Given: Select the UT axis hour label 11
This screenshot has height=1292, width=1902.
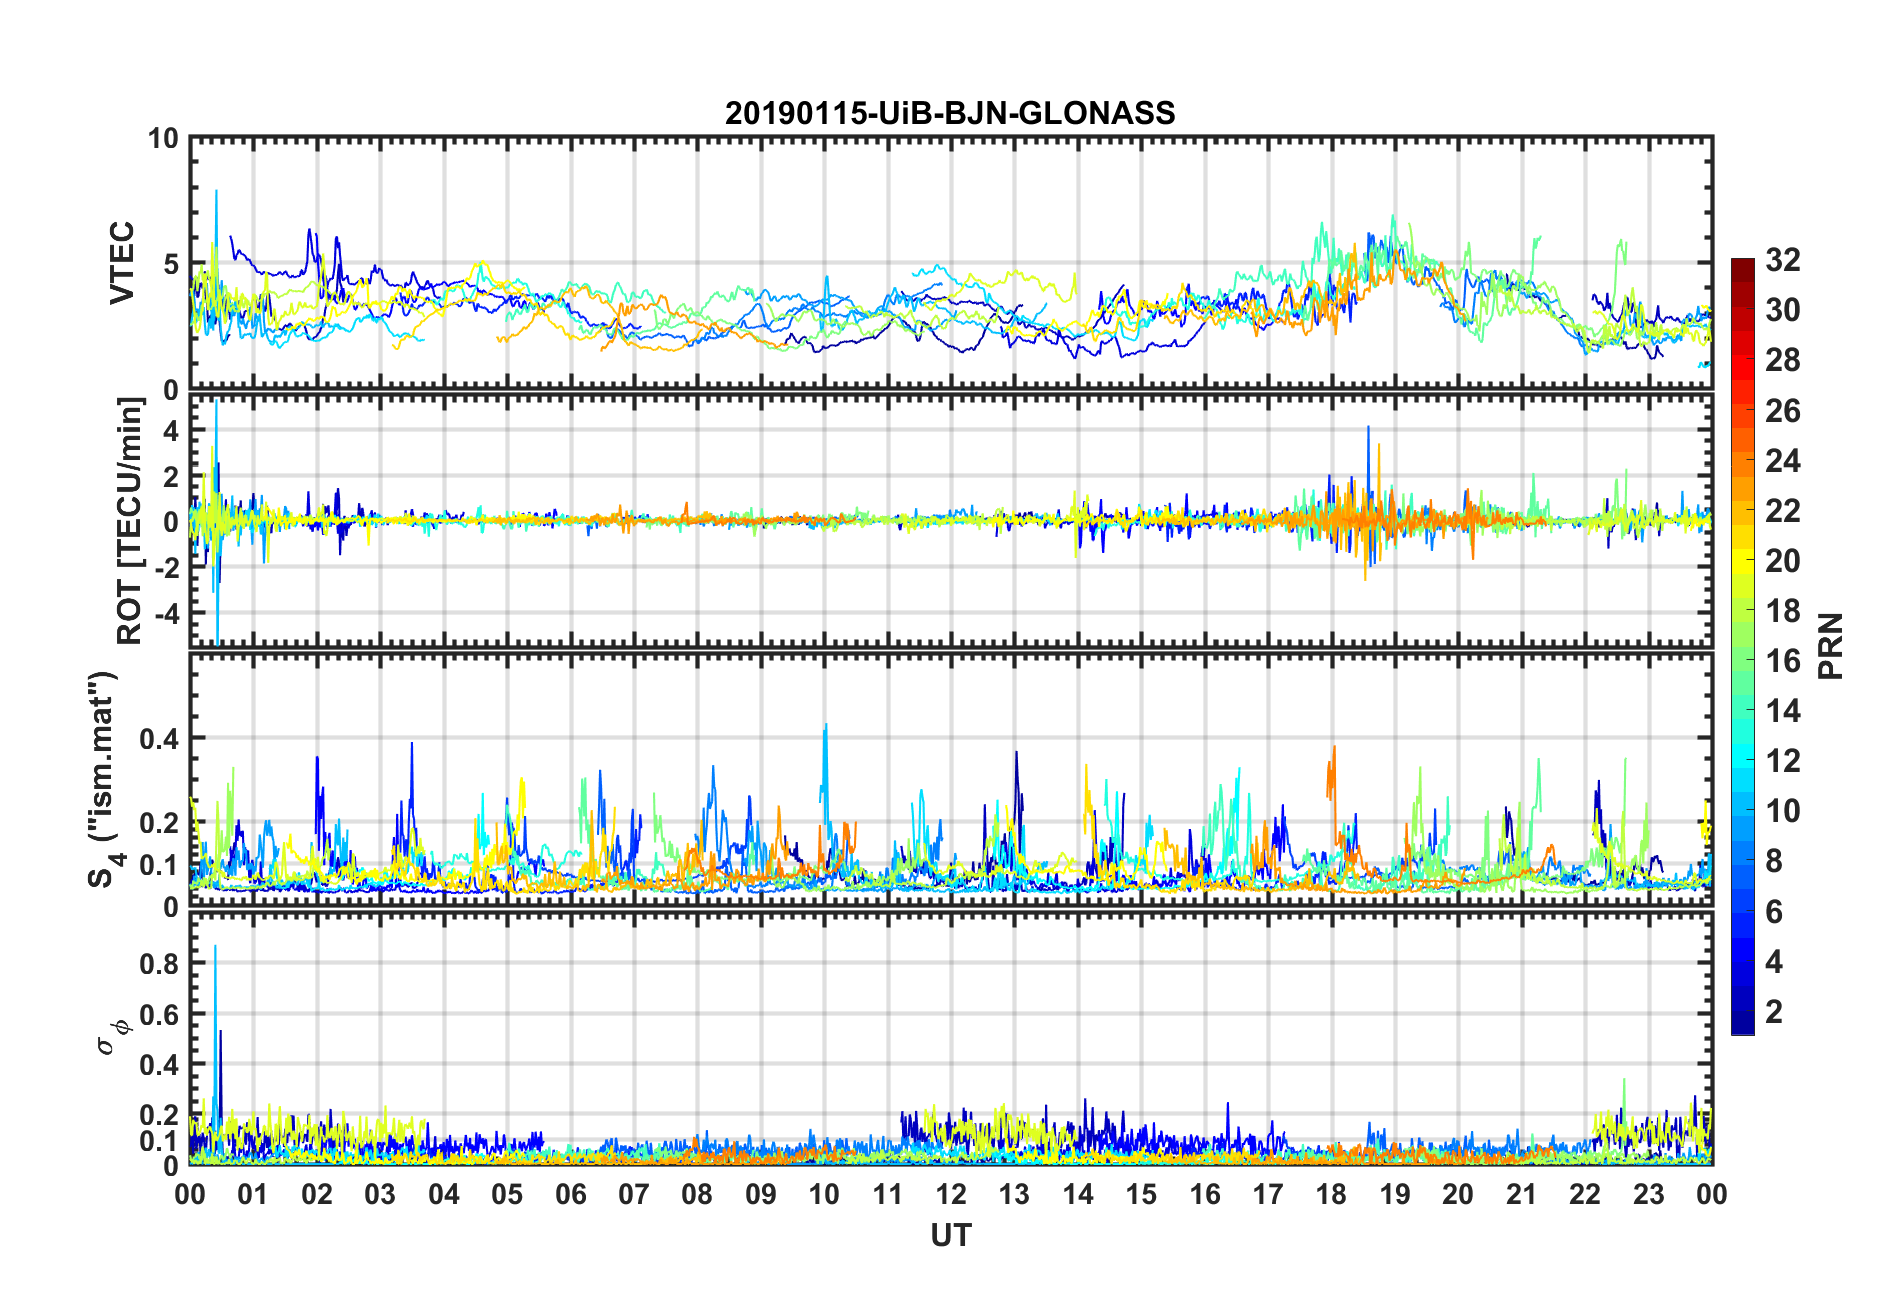Looking at the screenshot, I should point(888,1194).
